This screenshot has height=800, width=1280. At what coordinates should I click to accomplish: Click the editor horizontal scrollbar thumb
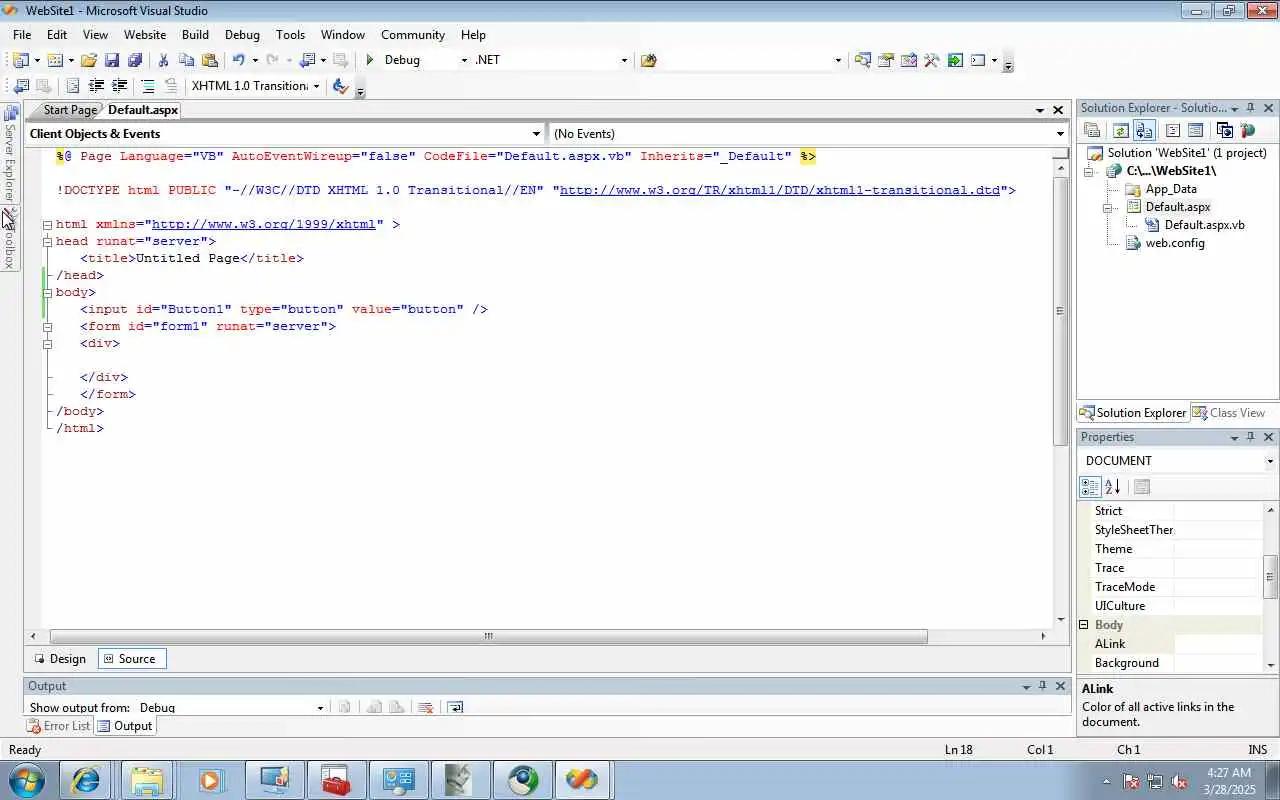[x=489, y=636]
